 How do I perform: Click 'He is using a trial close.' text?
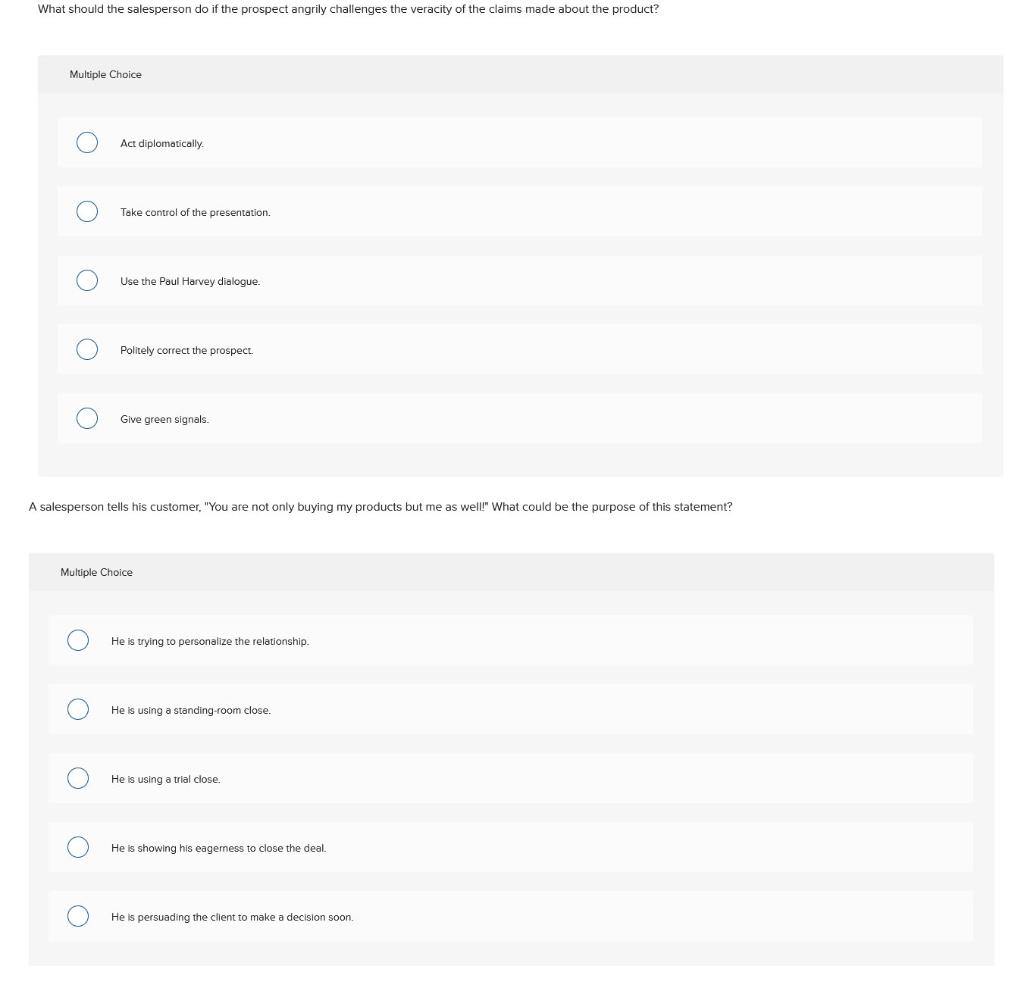(x=166, y=780)
